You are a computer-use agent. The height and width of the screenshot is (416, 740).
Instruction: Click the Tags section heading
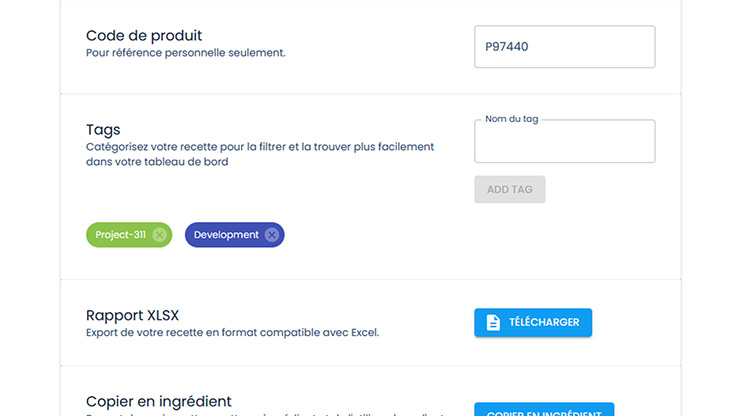(x=103, y=129)
